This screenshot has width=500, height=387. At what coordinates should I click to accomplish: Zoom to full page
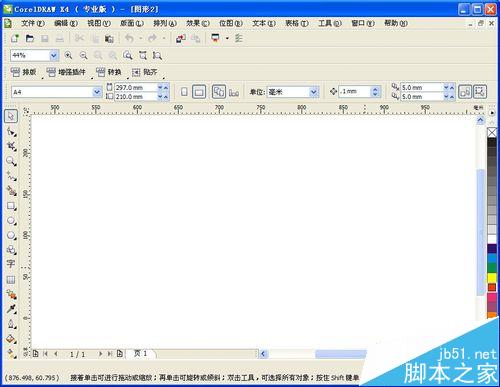click(128, 55)
